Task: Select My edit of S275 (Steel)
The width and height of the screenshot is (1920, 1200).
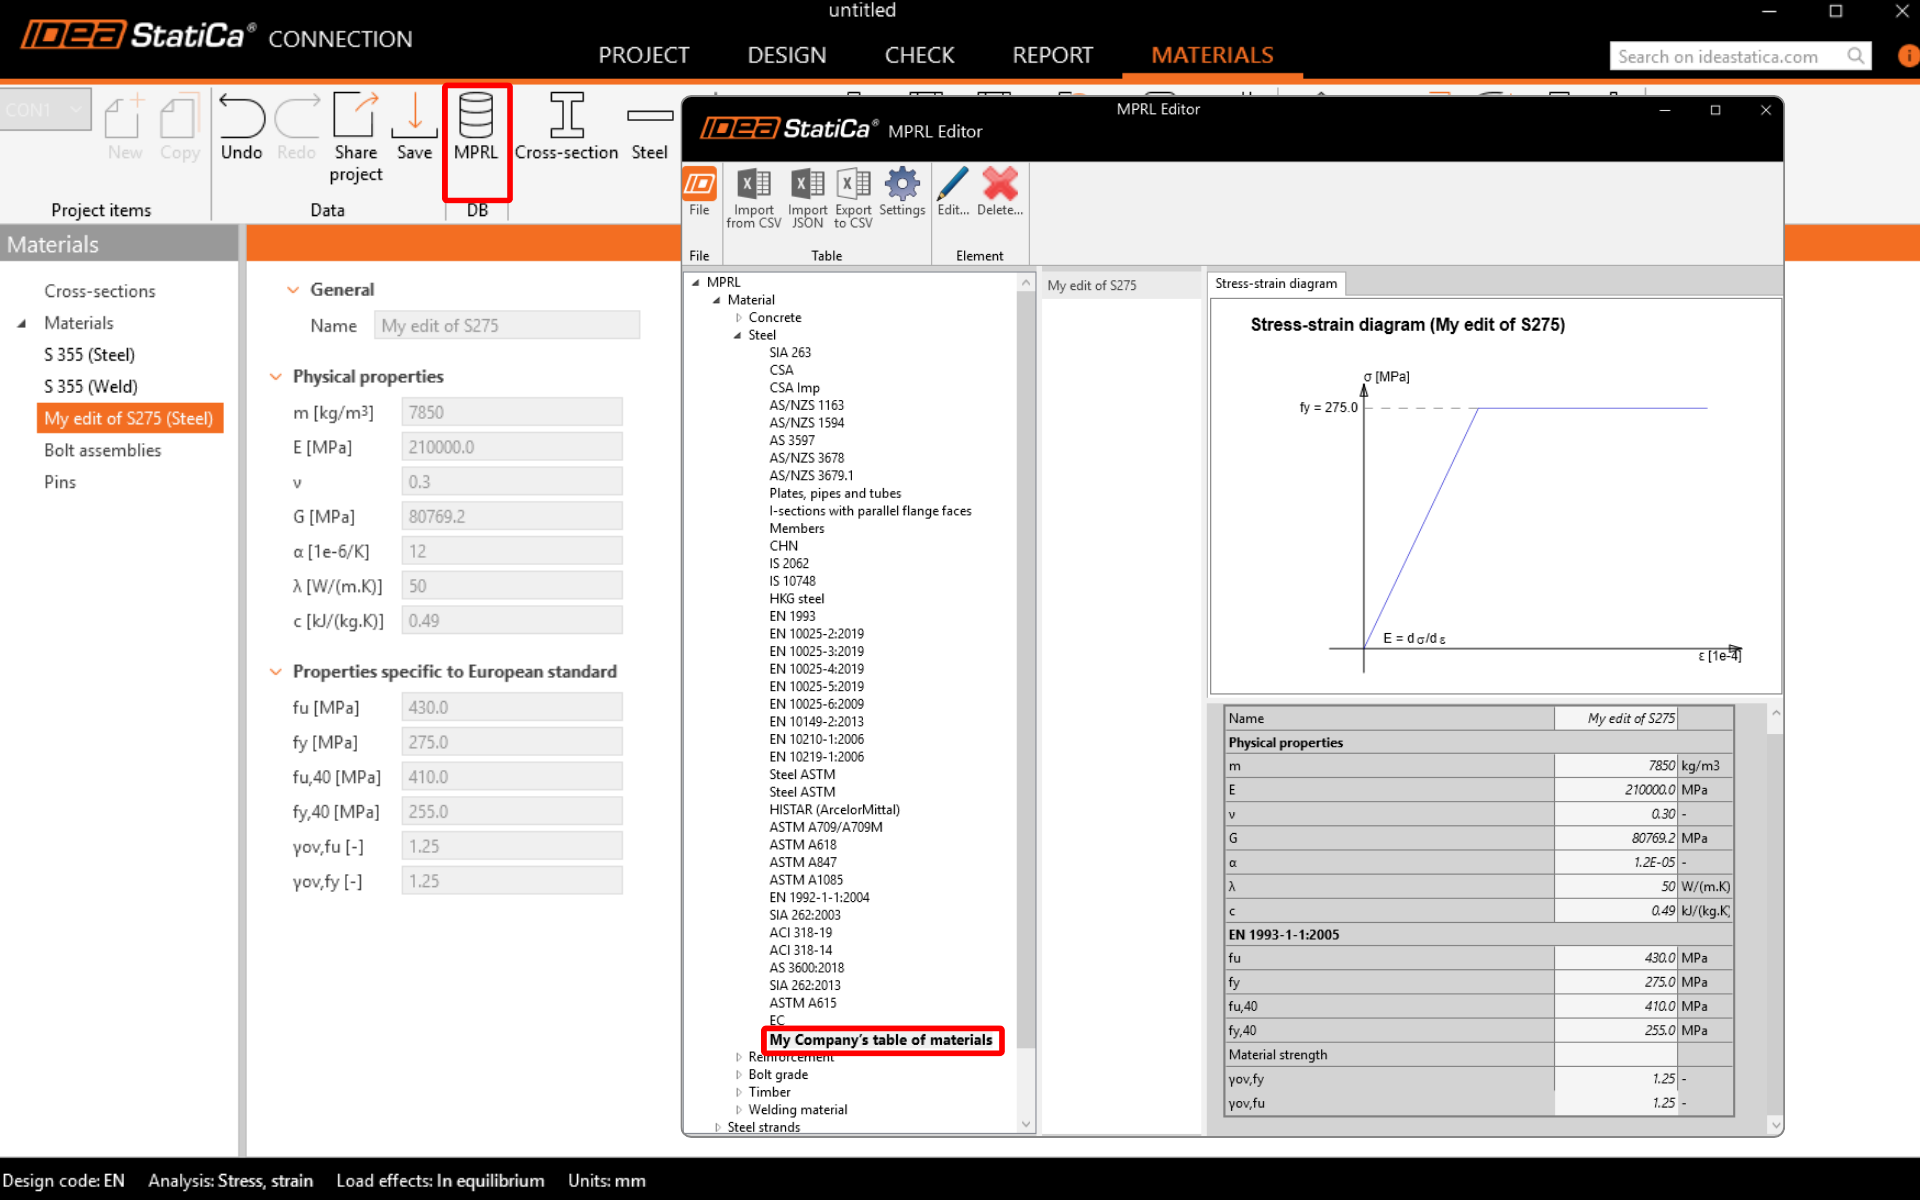Action: coord(129,419)
